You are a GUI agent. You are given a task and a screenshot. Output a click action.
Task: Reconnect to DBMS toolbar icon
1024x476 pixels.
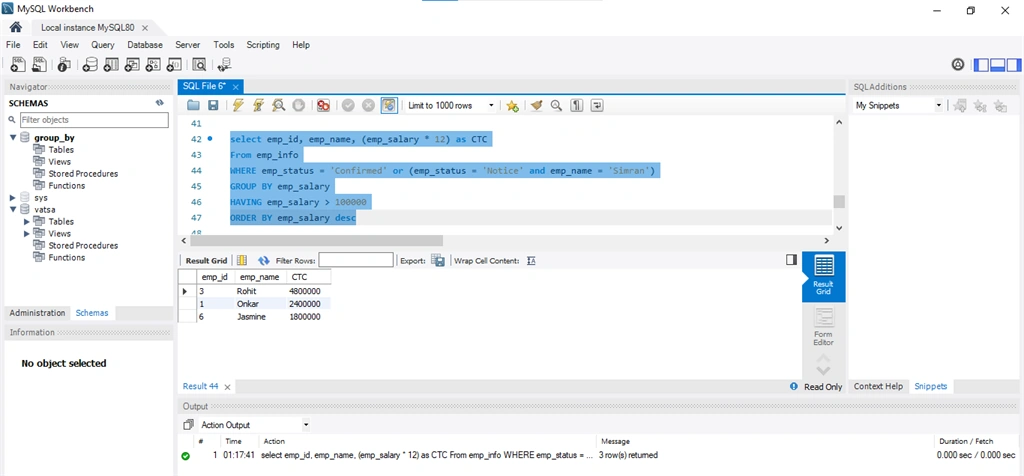[224, 64]
